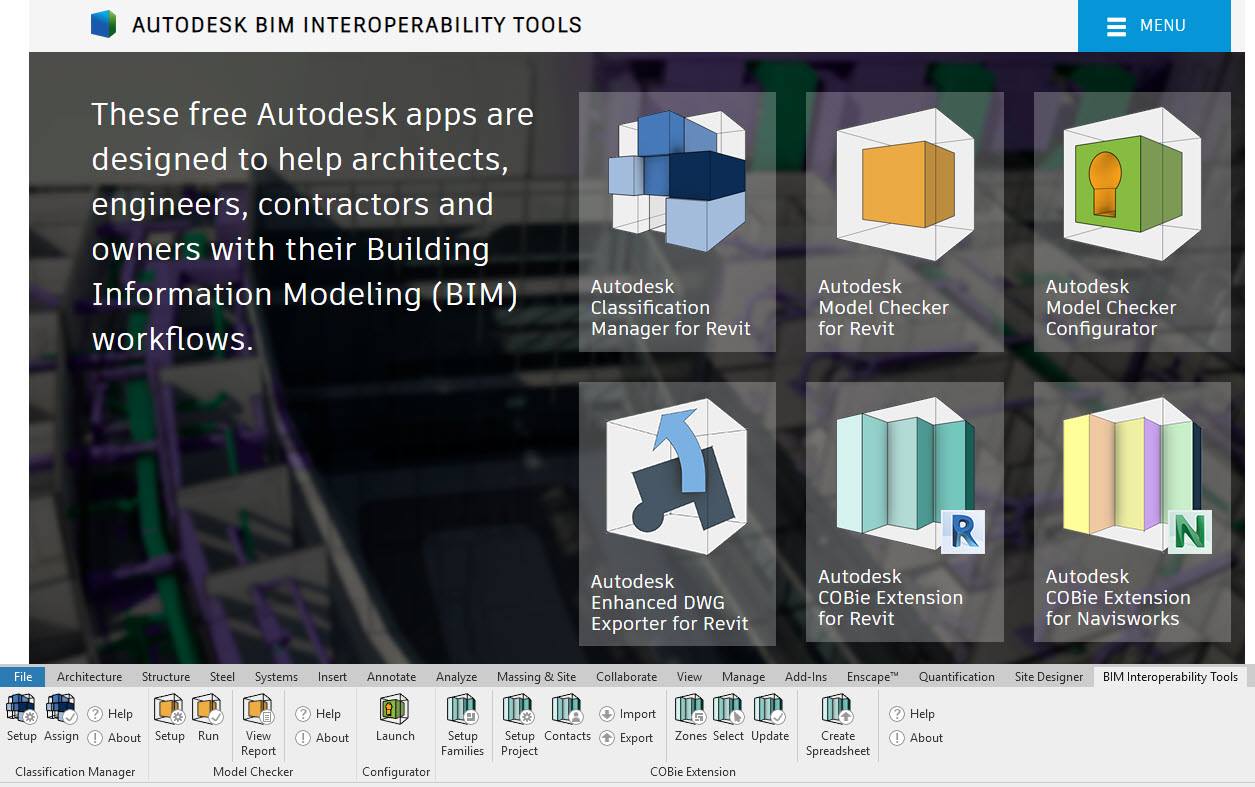Viewport: 1255px width, 787px height.
Task: Open About in Classification Manager panel
Action: point(114,738)
